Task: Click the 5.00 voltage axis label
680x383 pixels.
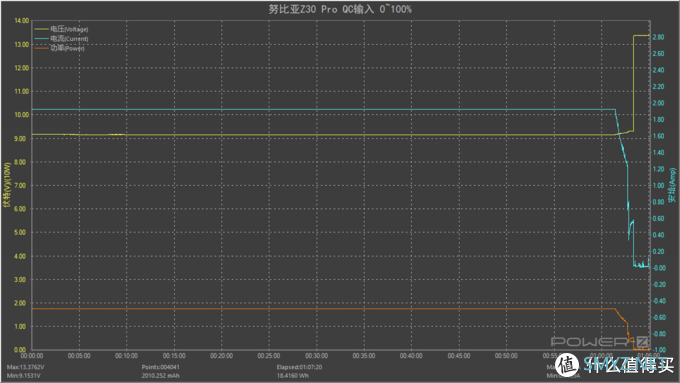Action: tap(20, 232)
